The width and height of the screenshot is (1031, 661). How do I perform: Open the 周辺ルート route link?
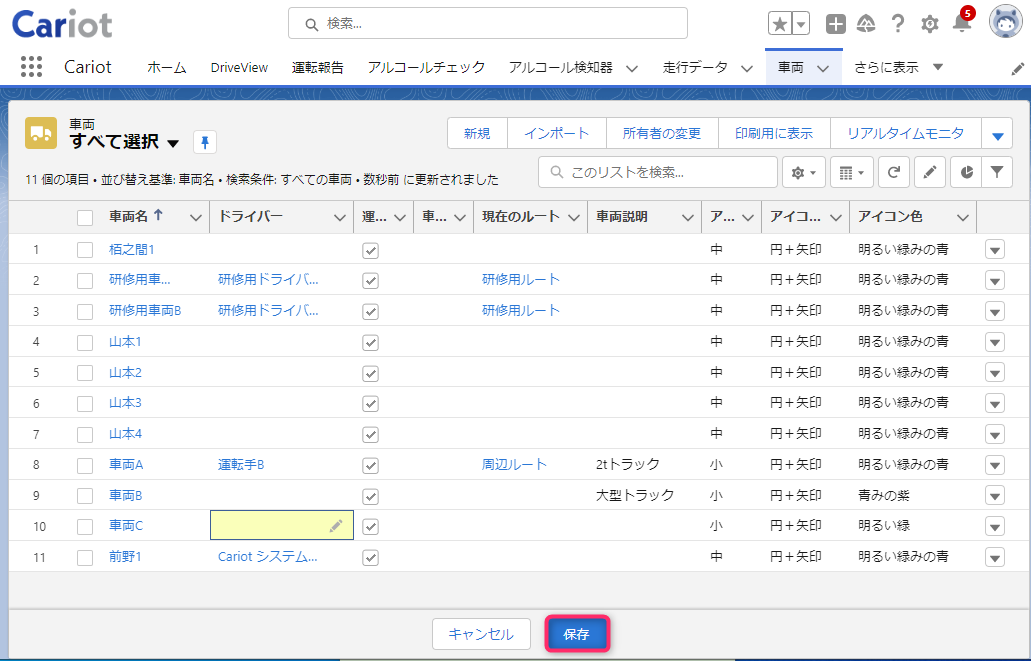coord(514,464)
